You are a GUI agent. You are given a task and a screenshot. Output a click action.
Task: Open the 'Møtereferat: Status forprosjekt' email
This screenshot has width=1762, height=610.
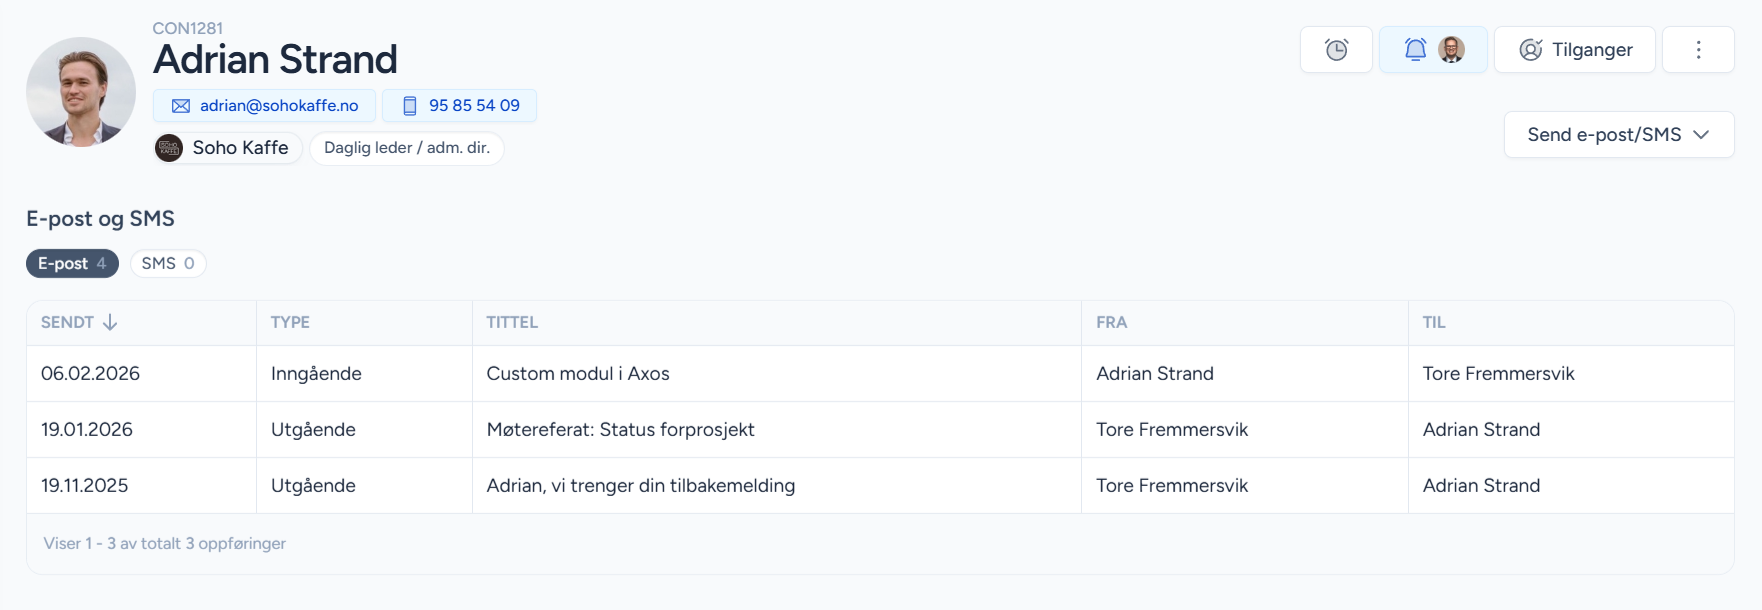620,430
